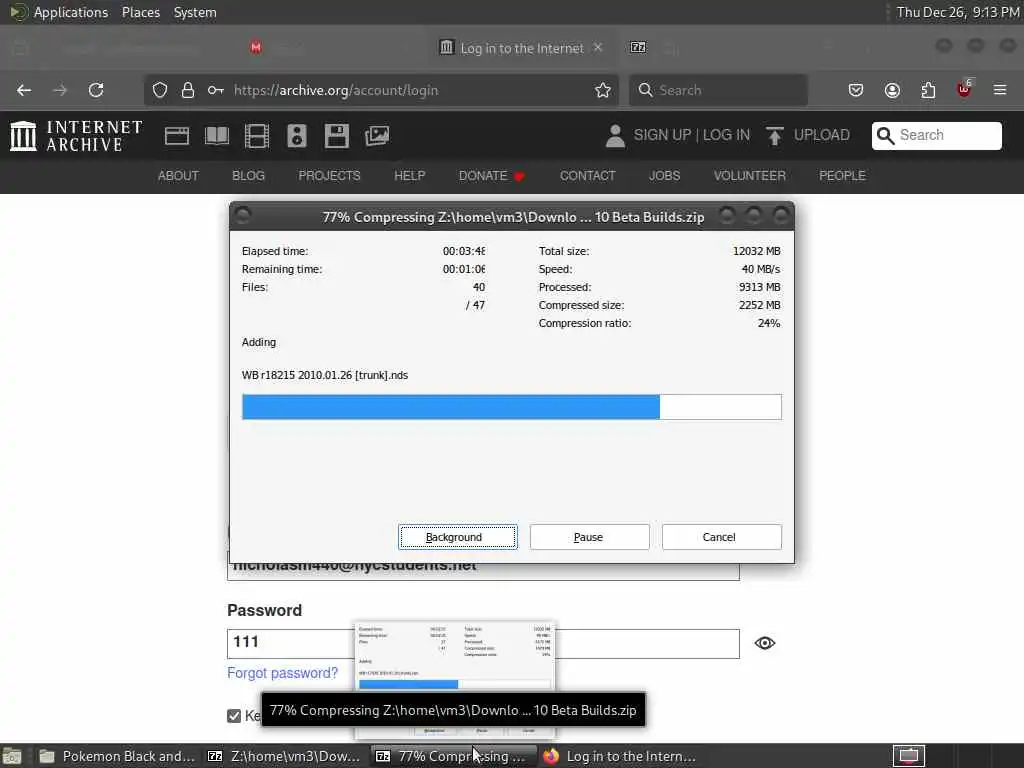Click the 7-Zip tab icon in browser tab strip

[x=638, y=47]
